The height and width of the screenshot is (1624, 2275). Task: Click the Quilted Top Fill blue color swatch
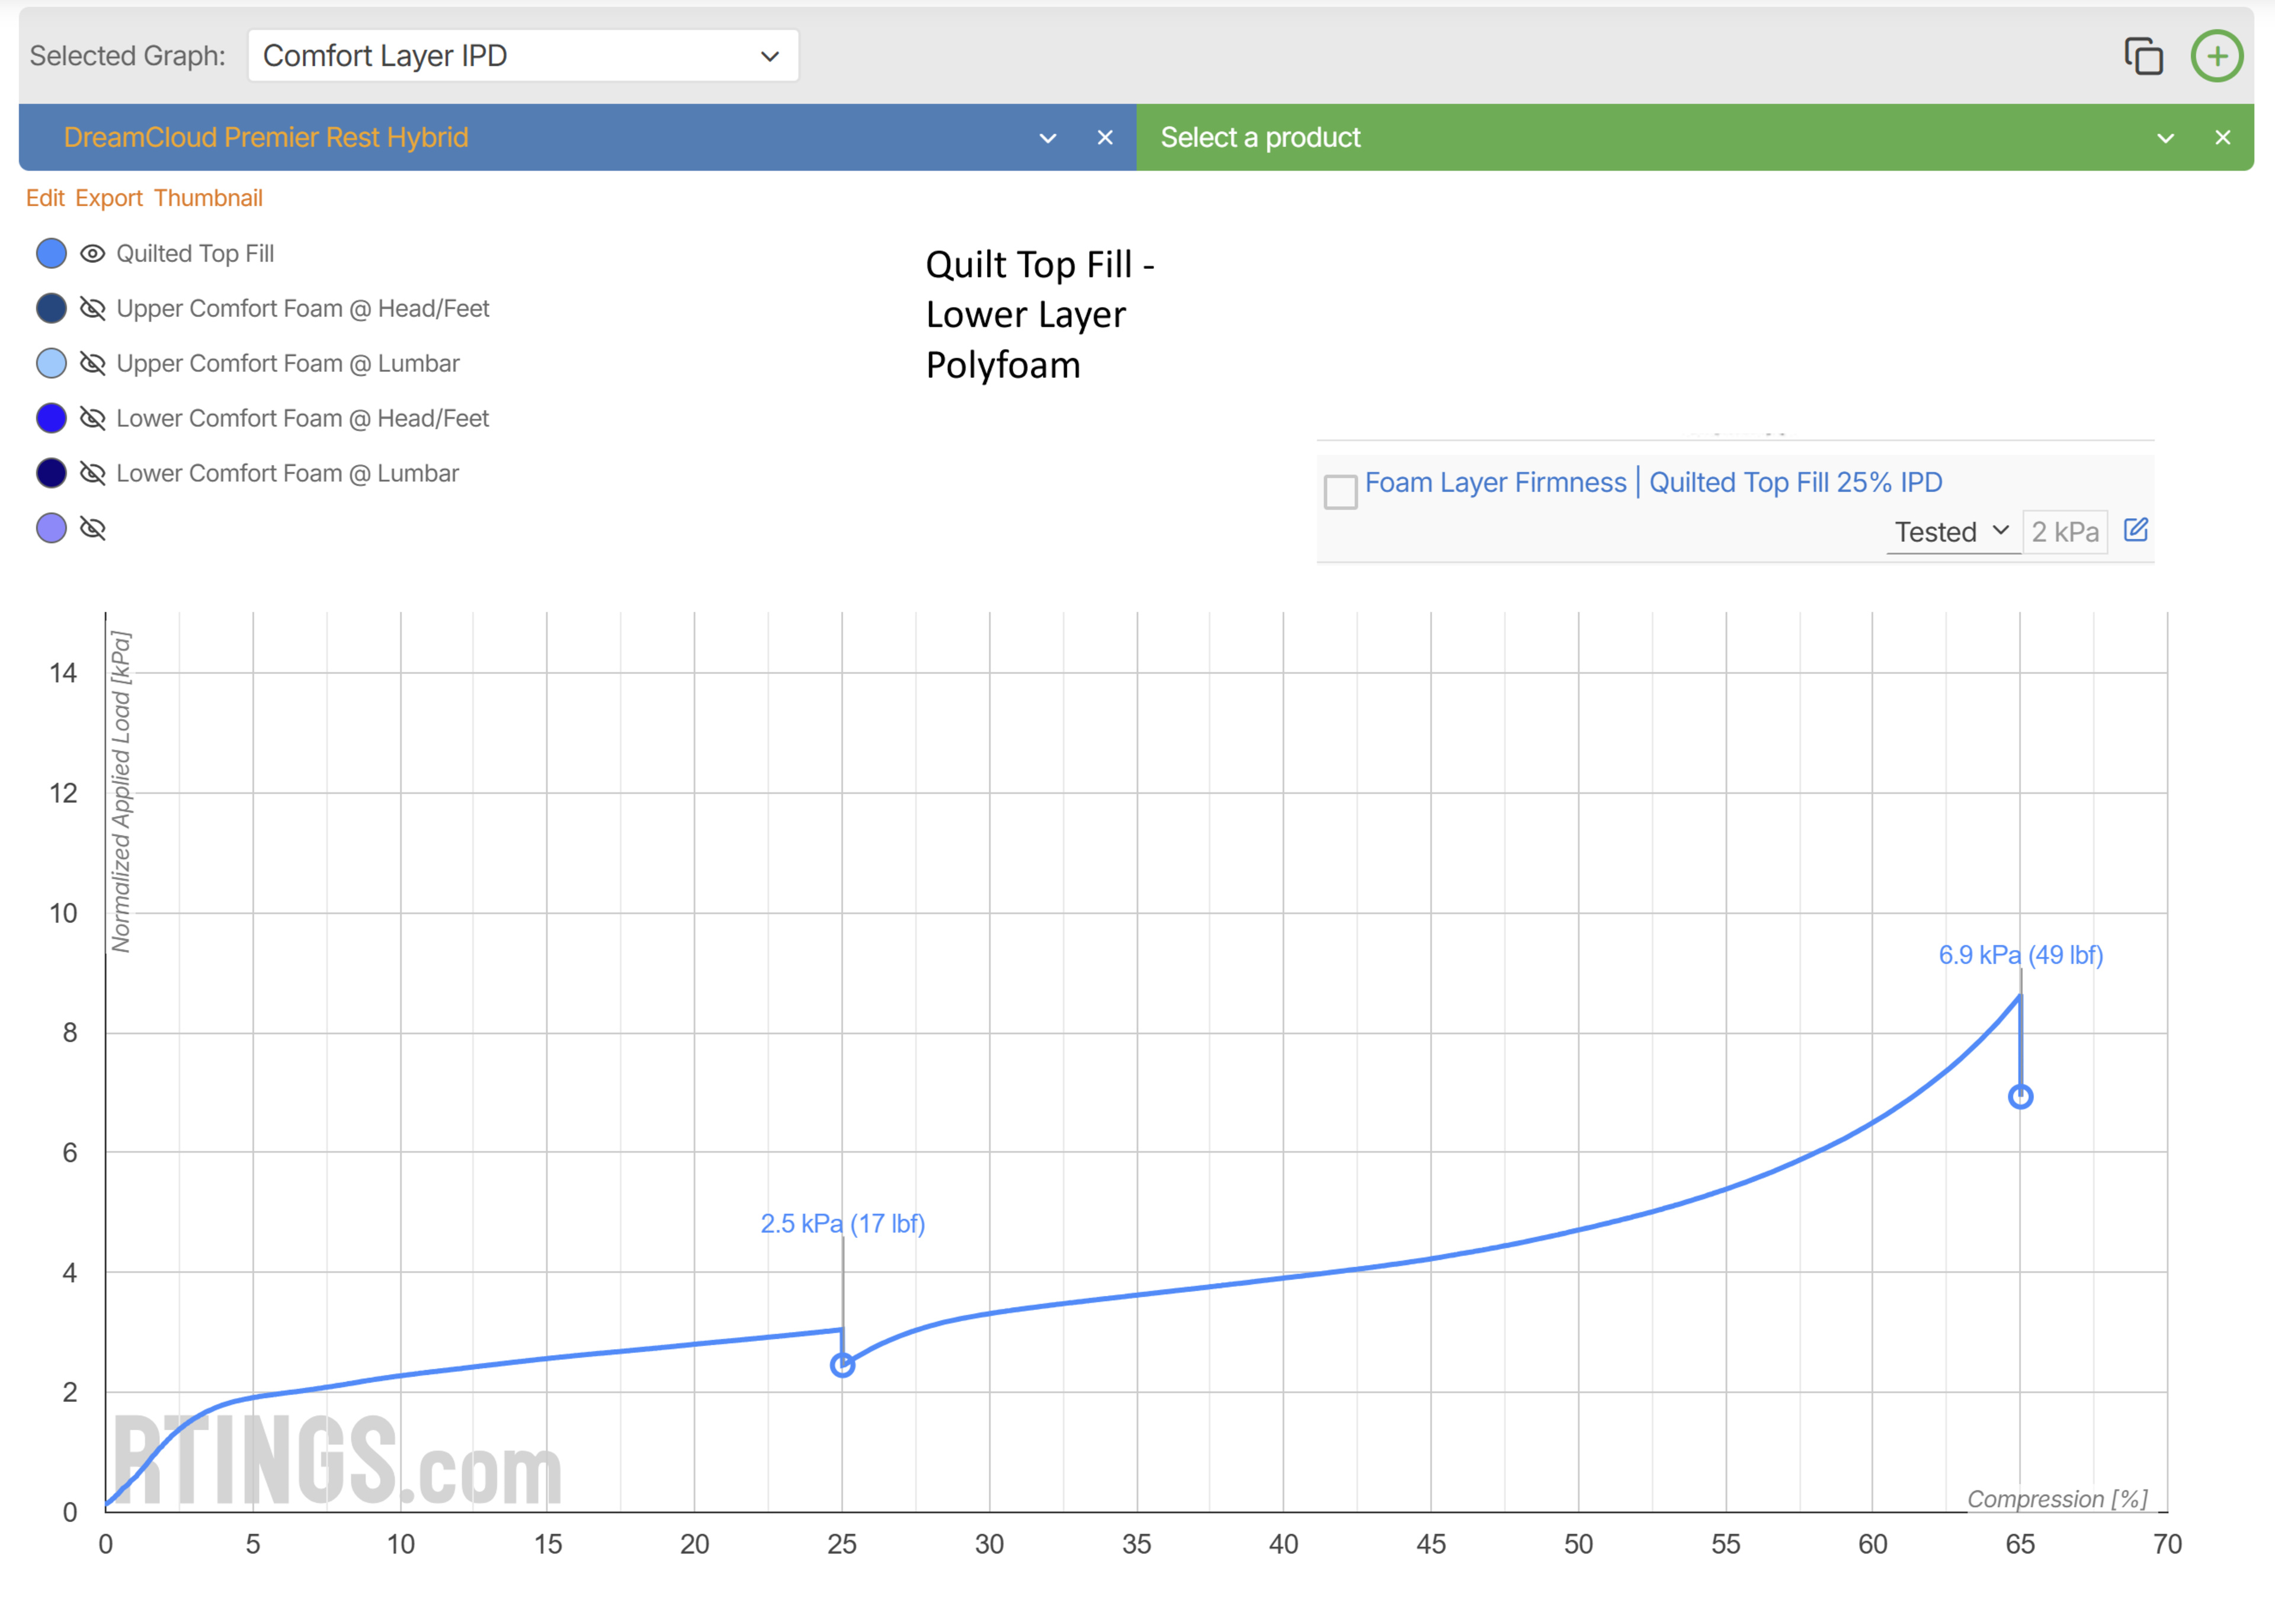pyautogui.click(x=51, y=254)
